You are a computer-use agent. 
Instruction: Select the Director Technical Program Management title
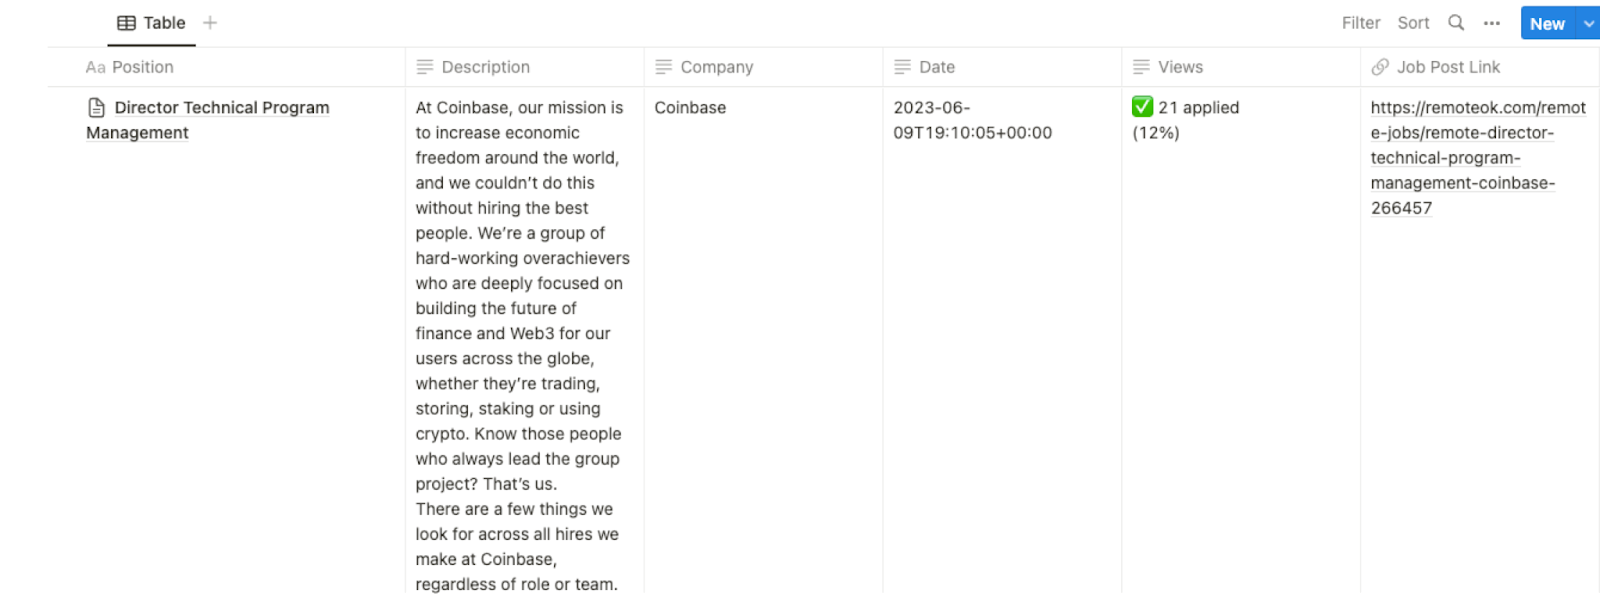(x=222, y=107)
